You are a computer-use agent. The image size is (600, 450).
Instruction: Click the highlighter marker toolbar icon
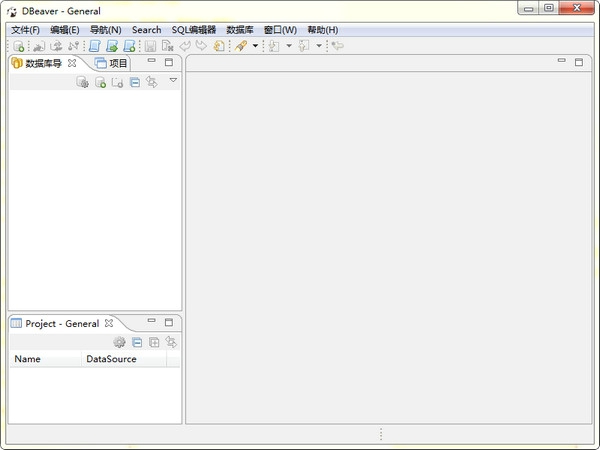click(241, 46)
